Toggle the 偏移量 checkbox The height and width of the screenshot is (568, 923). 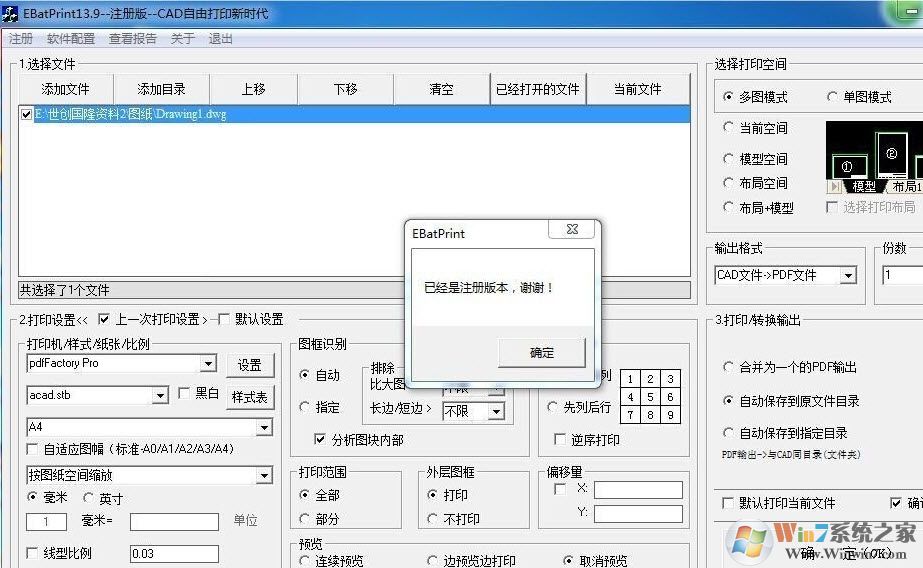(x=560, y=489)
